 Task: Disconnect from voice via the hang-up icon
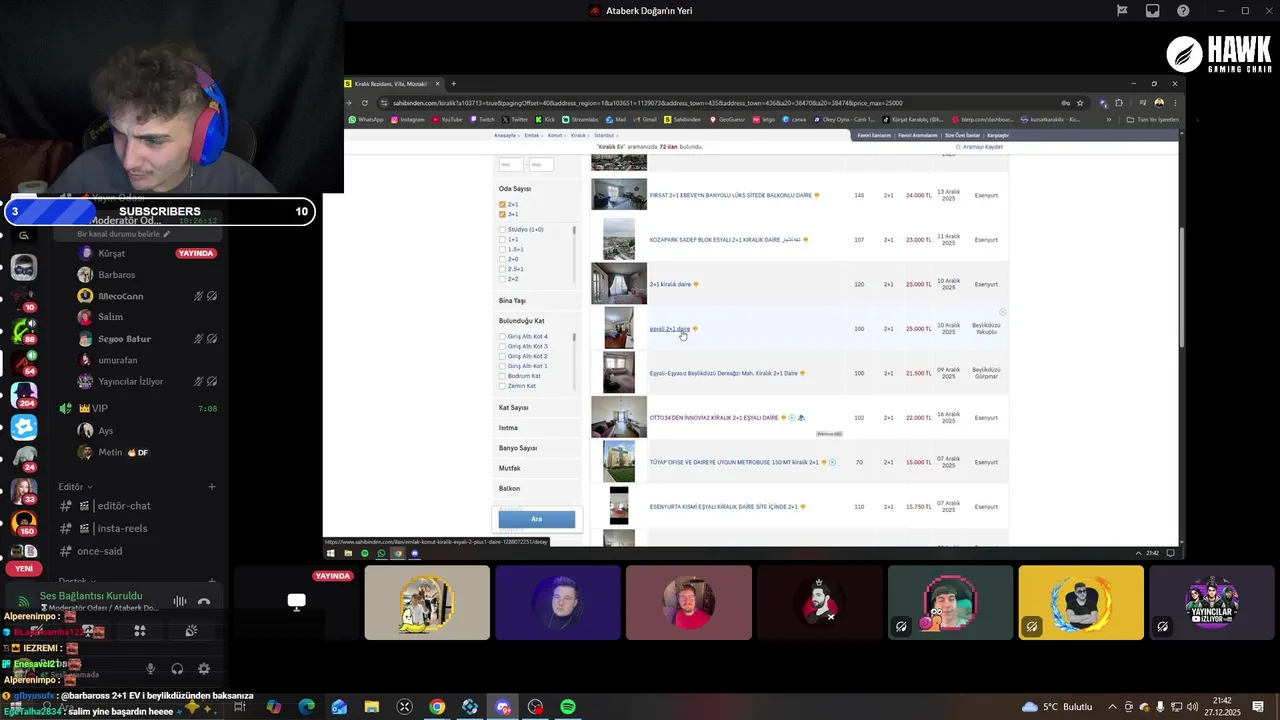click(204, 601)
